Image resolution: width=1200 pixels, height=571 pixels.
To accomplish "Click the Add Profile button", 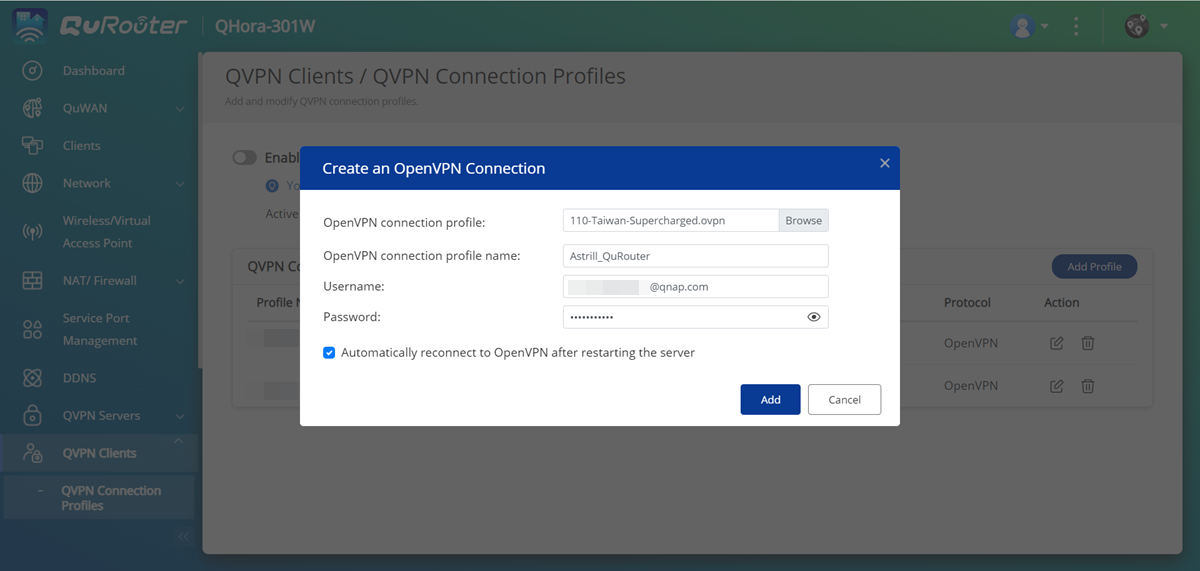I will click(1094, 267).
